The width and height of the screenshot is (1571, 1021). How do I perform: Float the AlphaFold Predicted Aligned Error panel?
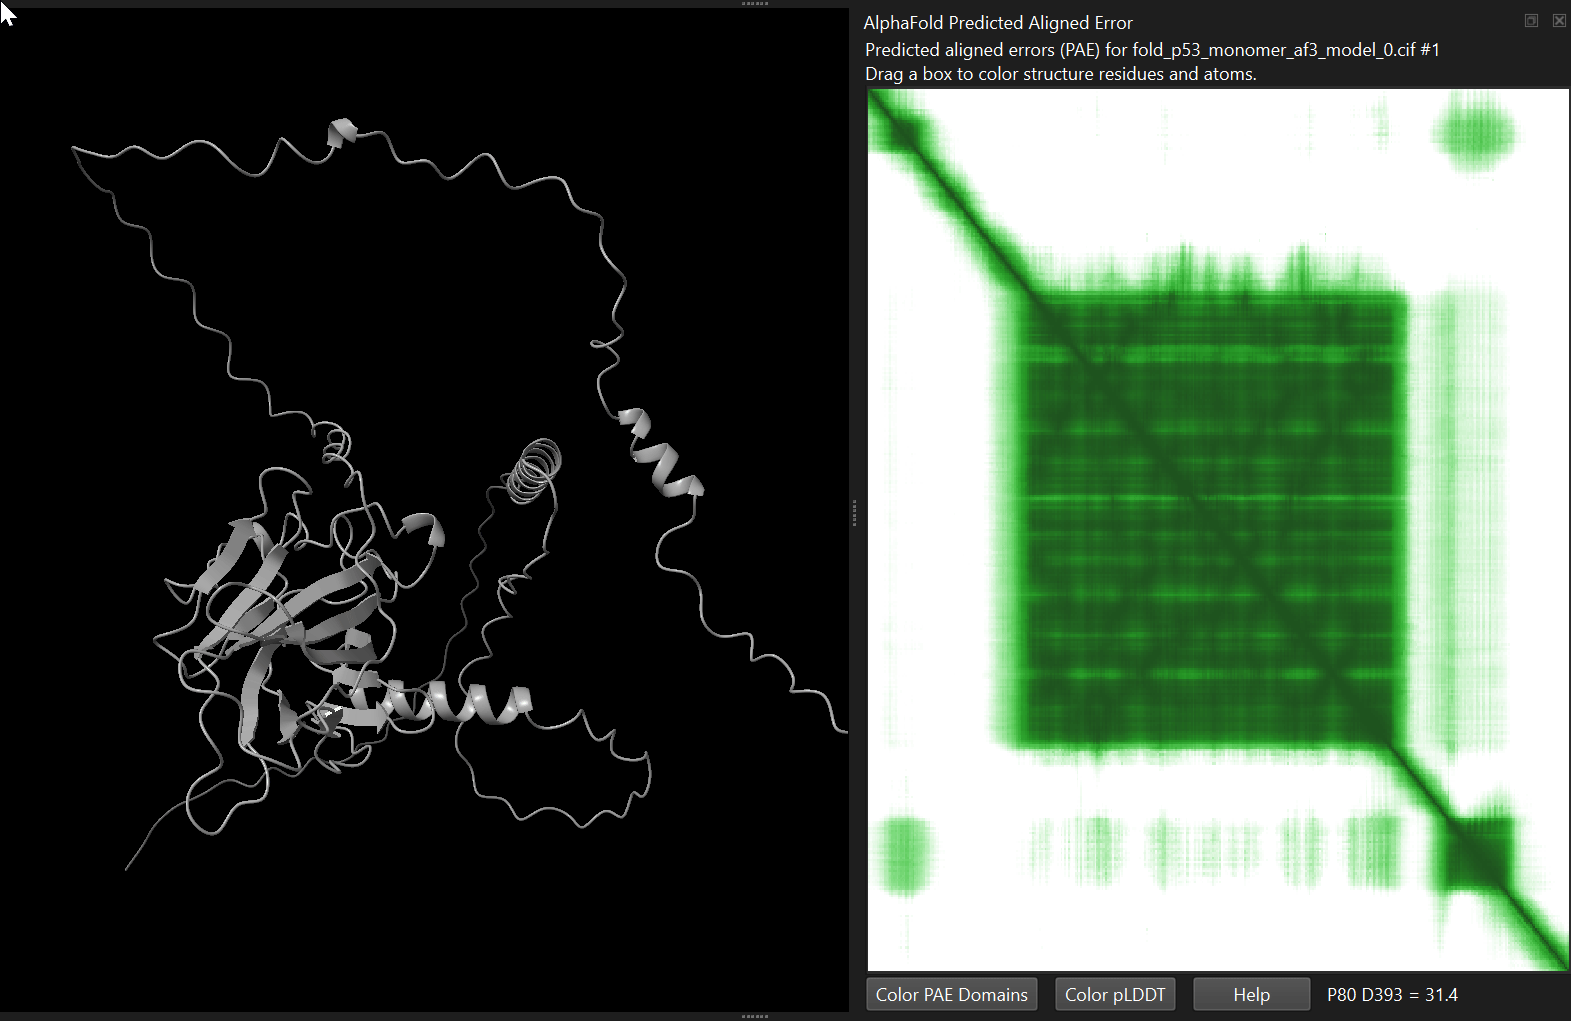click(1531, 21)
